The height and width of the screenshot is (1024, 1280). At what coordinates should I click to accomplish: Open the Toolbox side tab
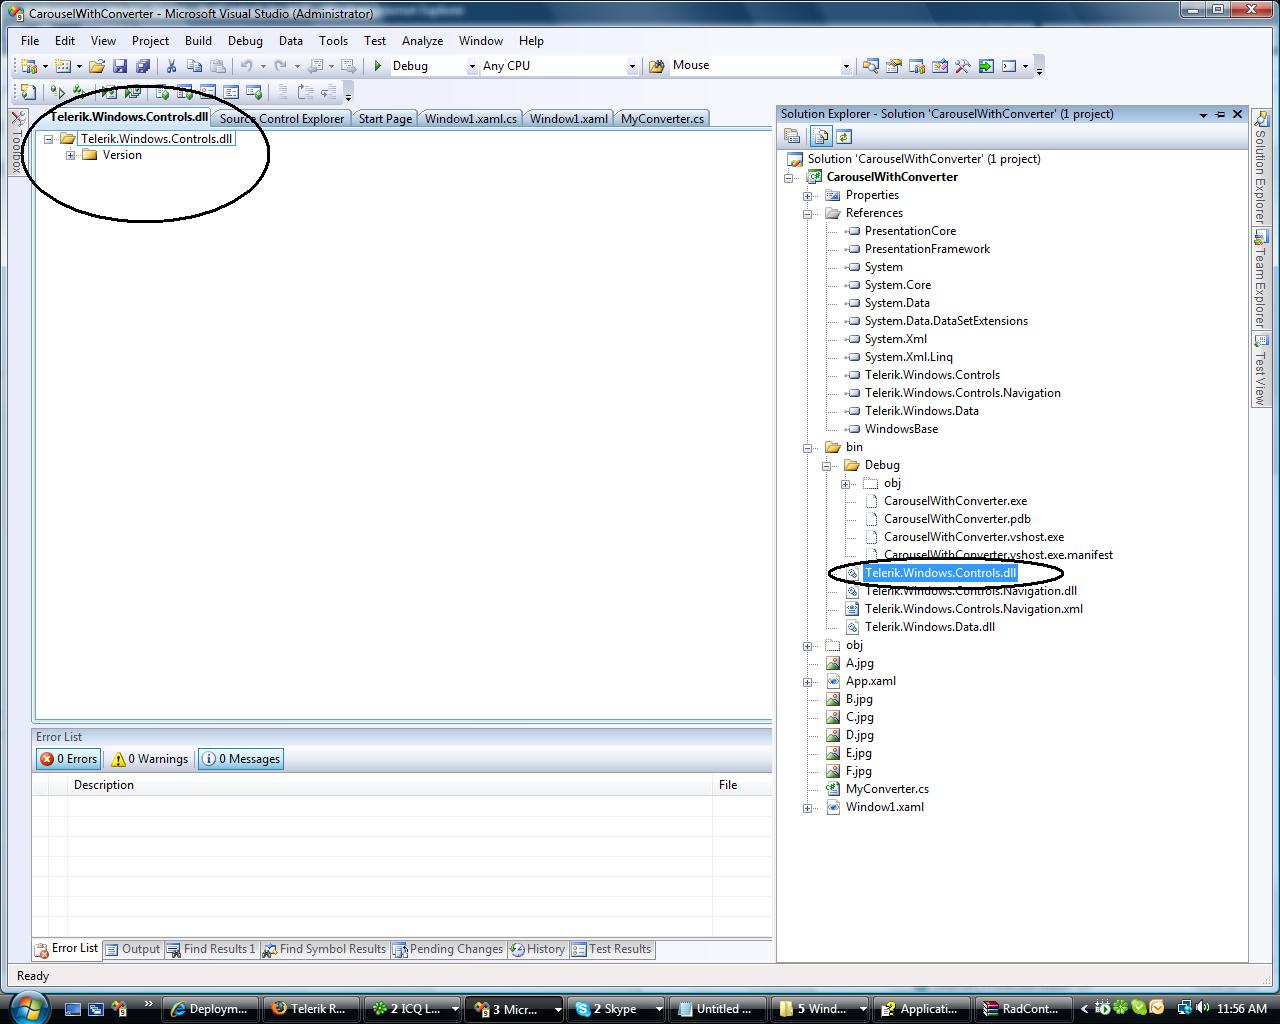coord(17,143)
